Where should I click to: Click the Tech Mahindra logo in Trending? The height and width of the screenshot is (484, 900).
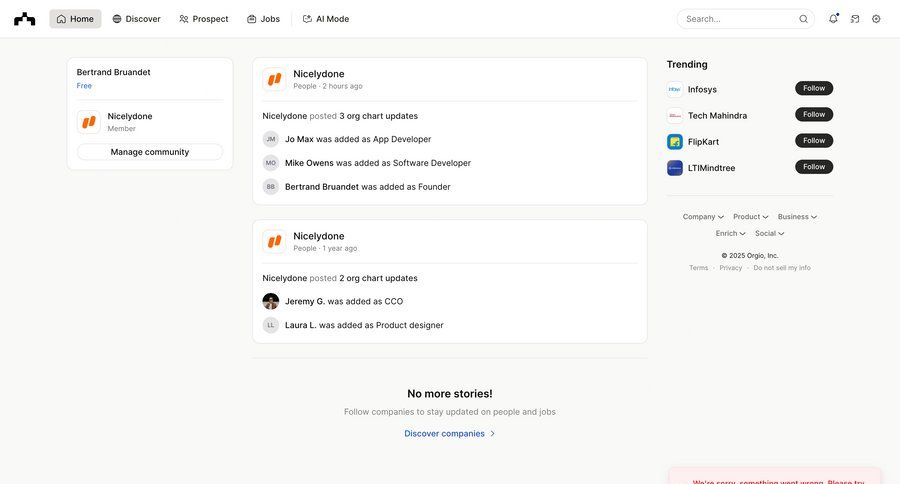point(675,115)
